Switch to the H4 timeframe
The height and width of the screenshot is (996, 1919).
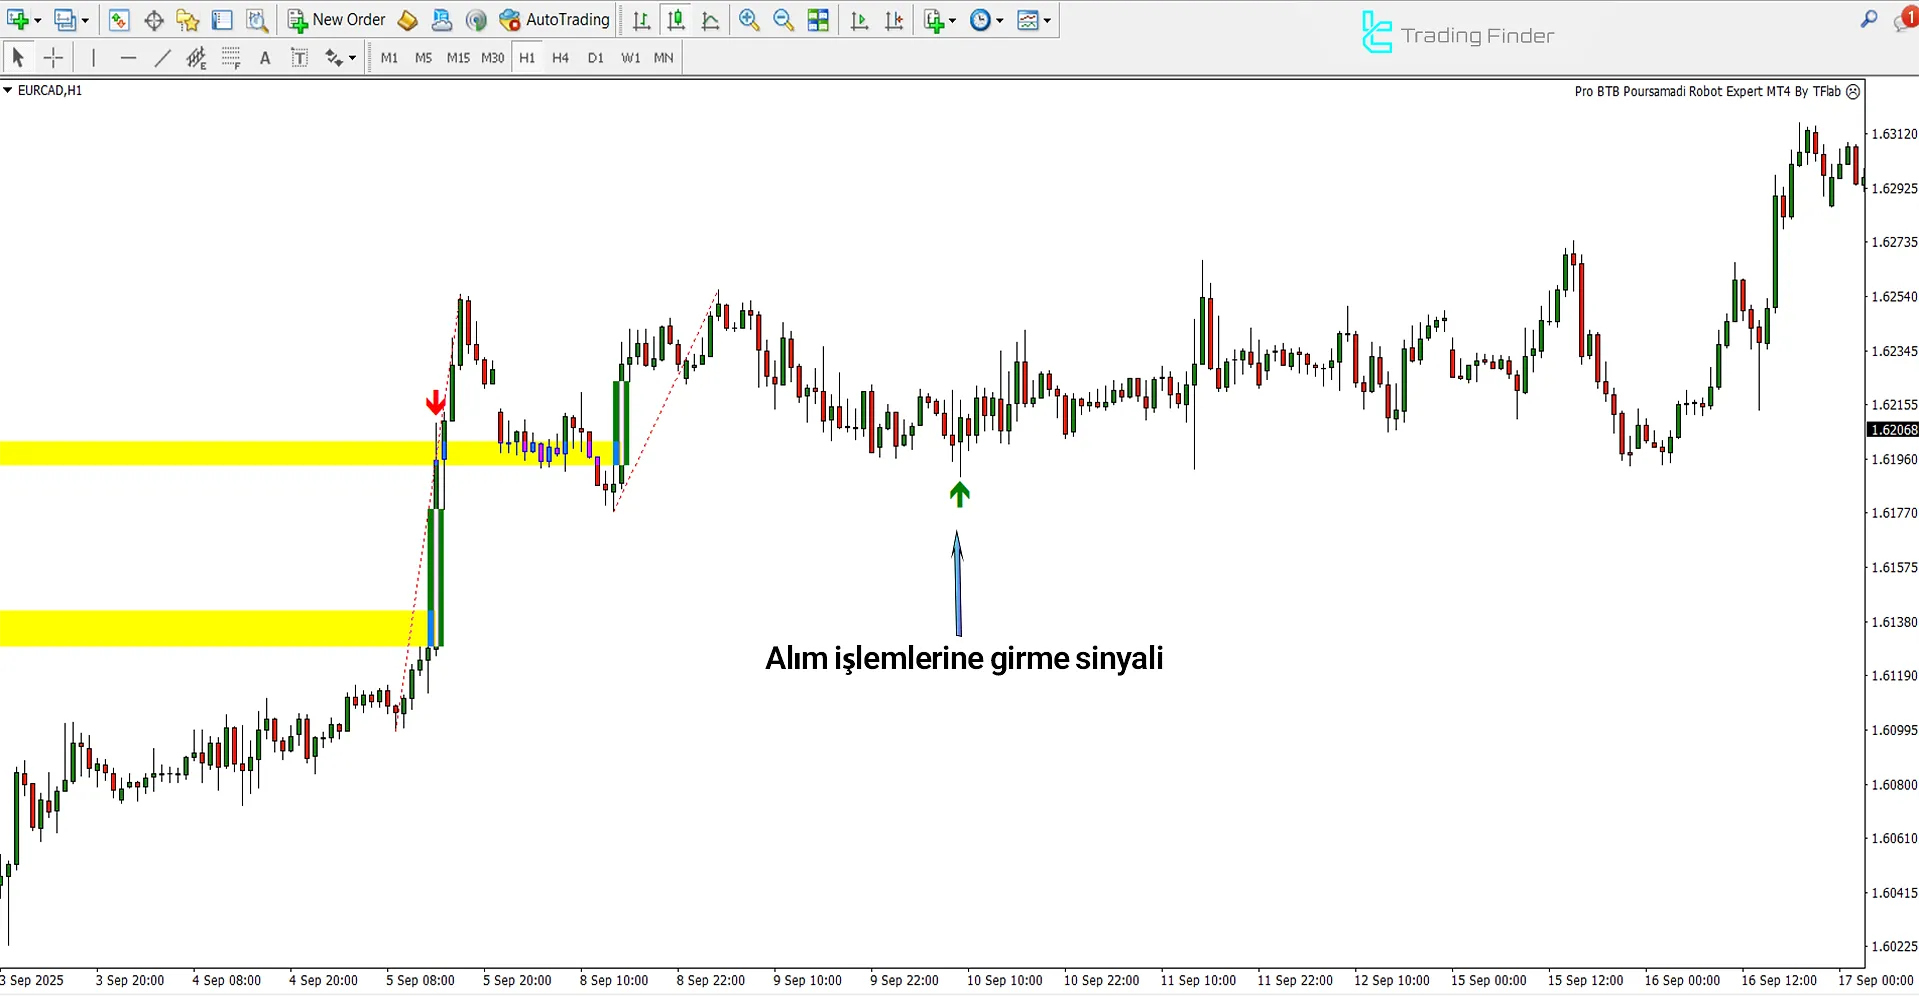click(x=560, y=58)
